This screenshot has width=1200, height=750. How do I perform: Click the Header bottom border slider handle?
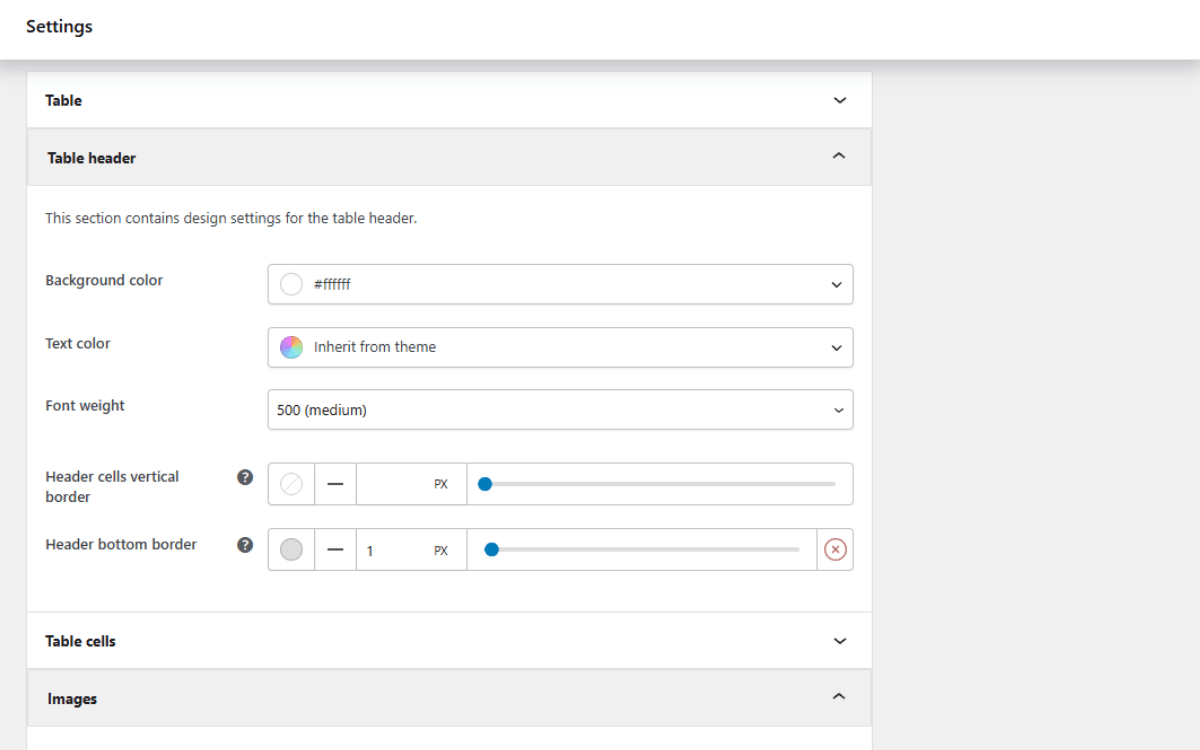pos(491,549)
